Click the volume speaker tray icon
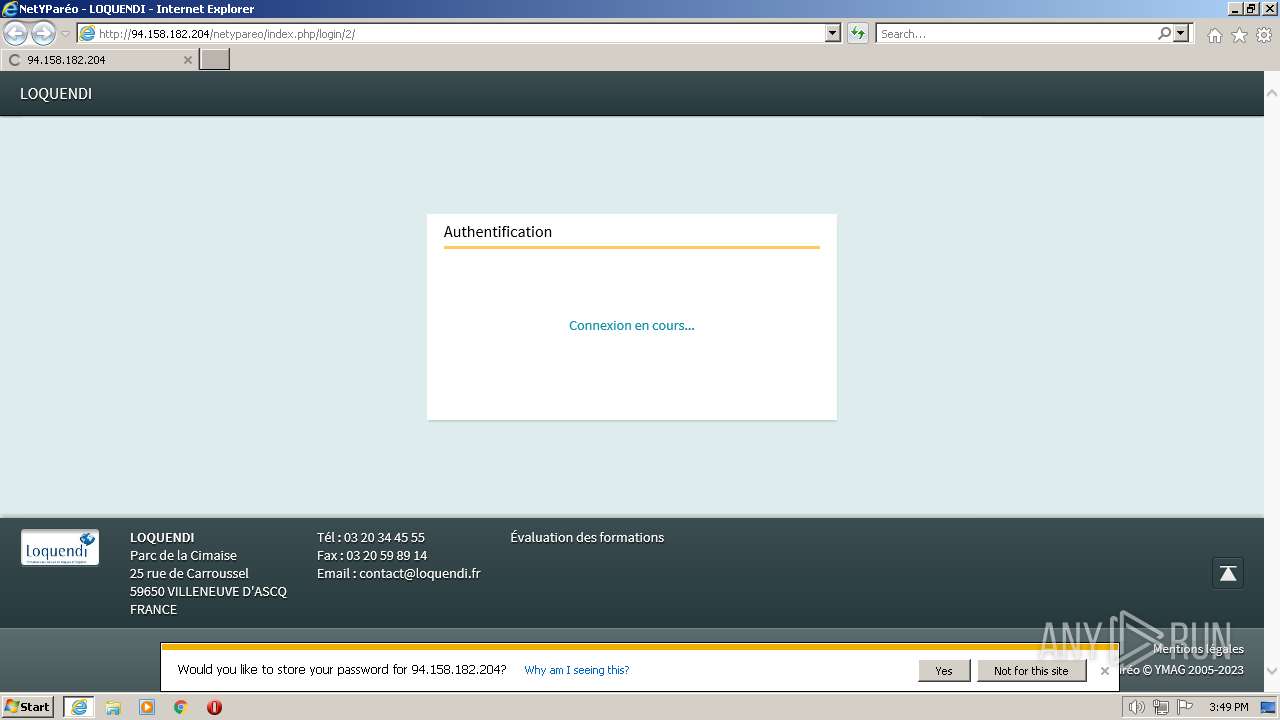This screenshot has width=1280, height=720. click(1136, 707)
